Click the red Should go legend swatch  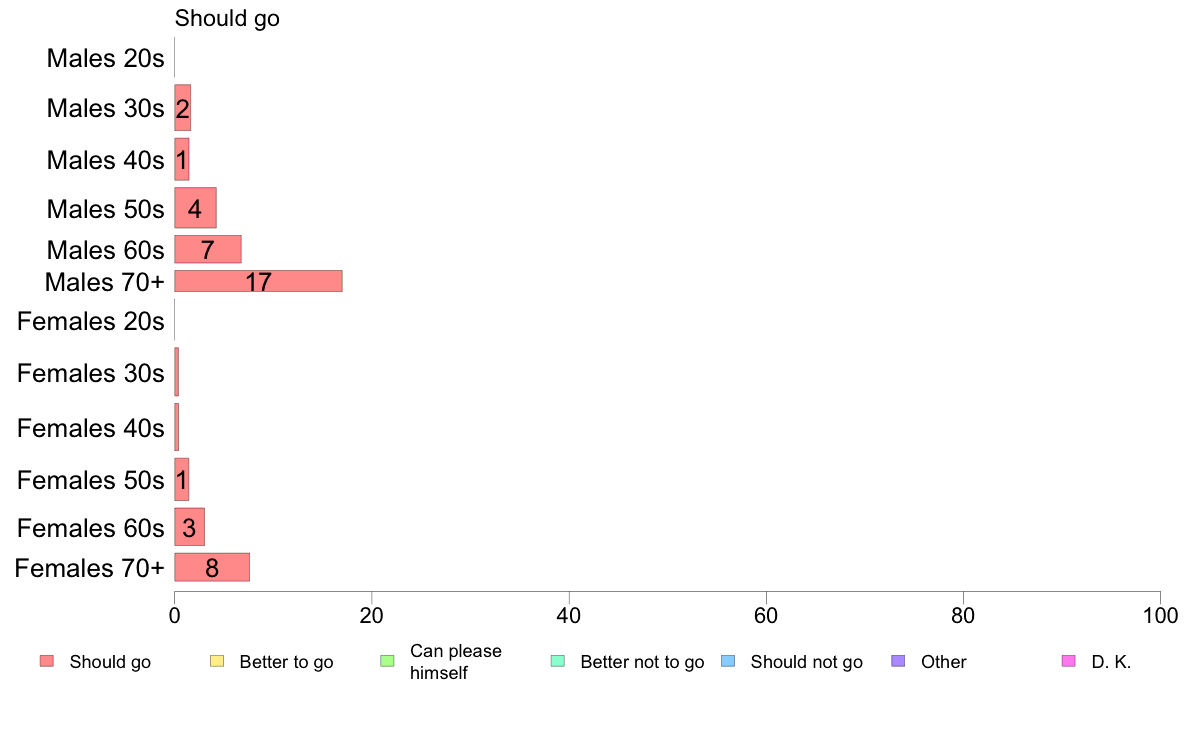coord(47,661)
